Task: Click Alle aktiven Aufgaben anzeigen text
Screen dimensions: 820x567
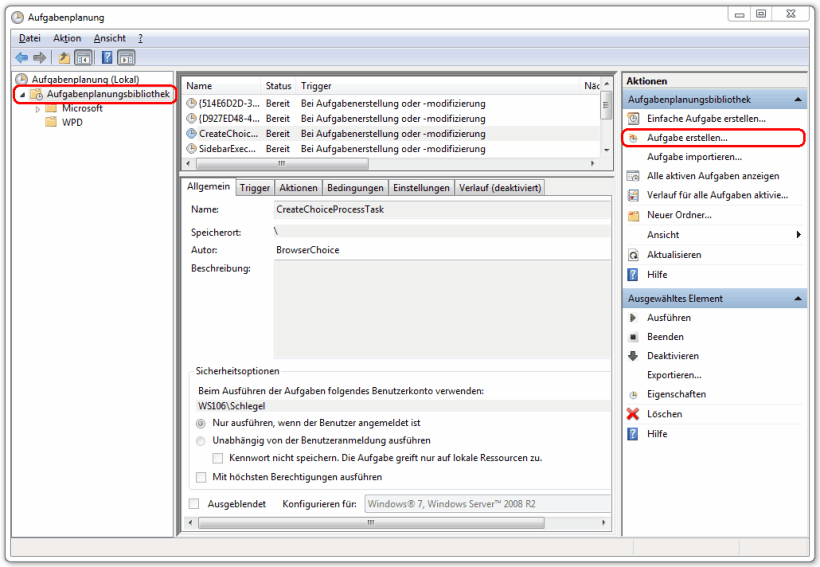Action: pyautogui.click(x=713, y=176)
